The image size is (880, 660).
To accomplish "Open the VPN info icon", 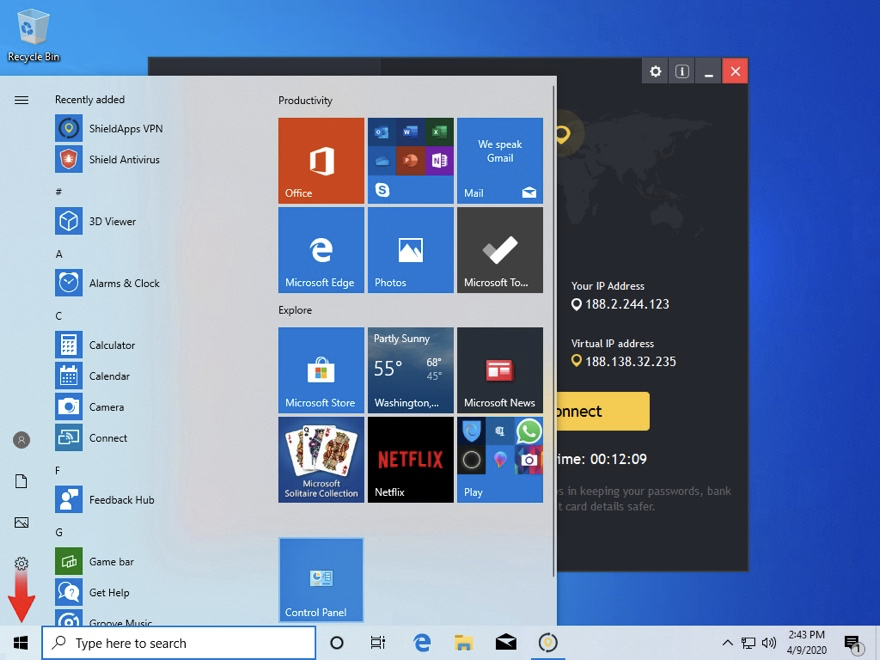I will click(x=682, y=72).
